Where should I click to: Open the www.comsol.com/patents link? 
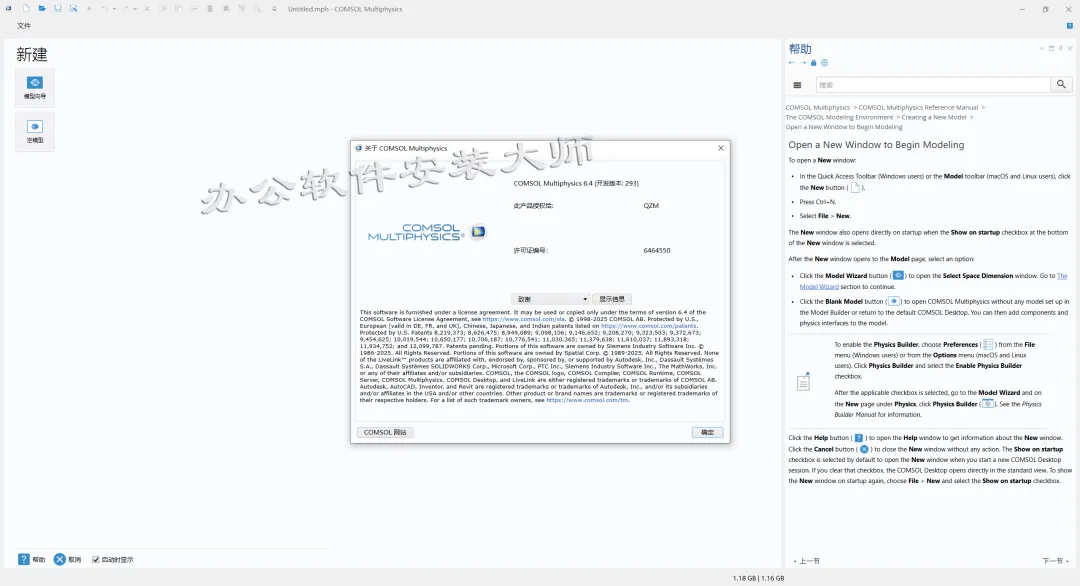pos(648,326)
